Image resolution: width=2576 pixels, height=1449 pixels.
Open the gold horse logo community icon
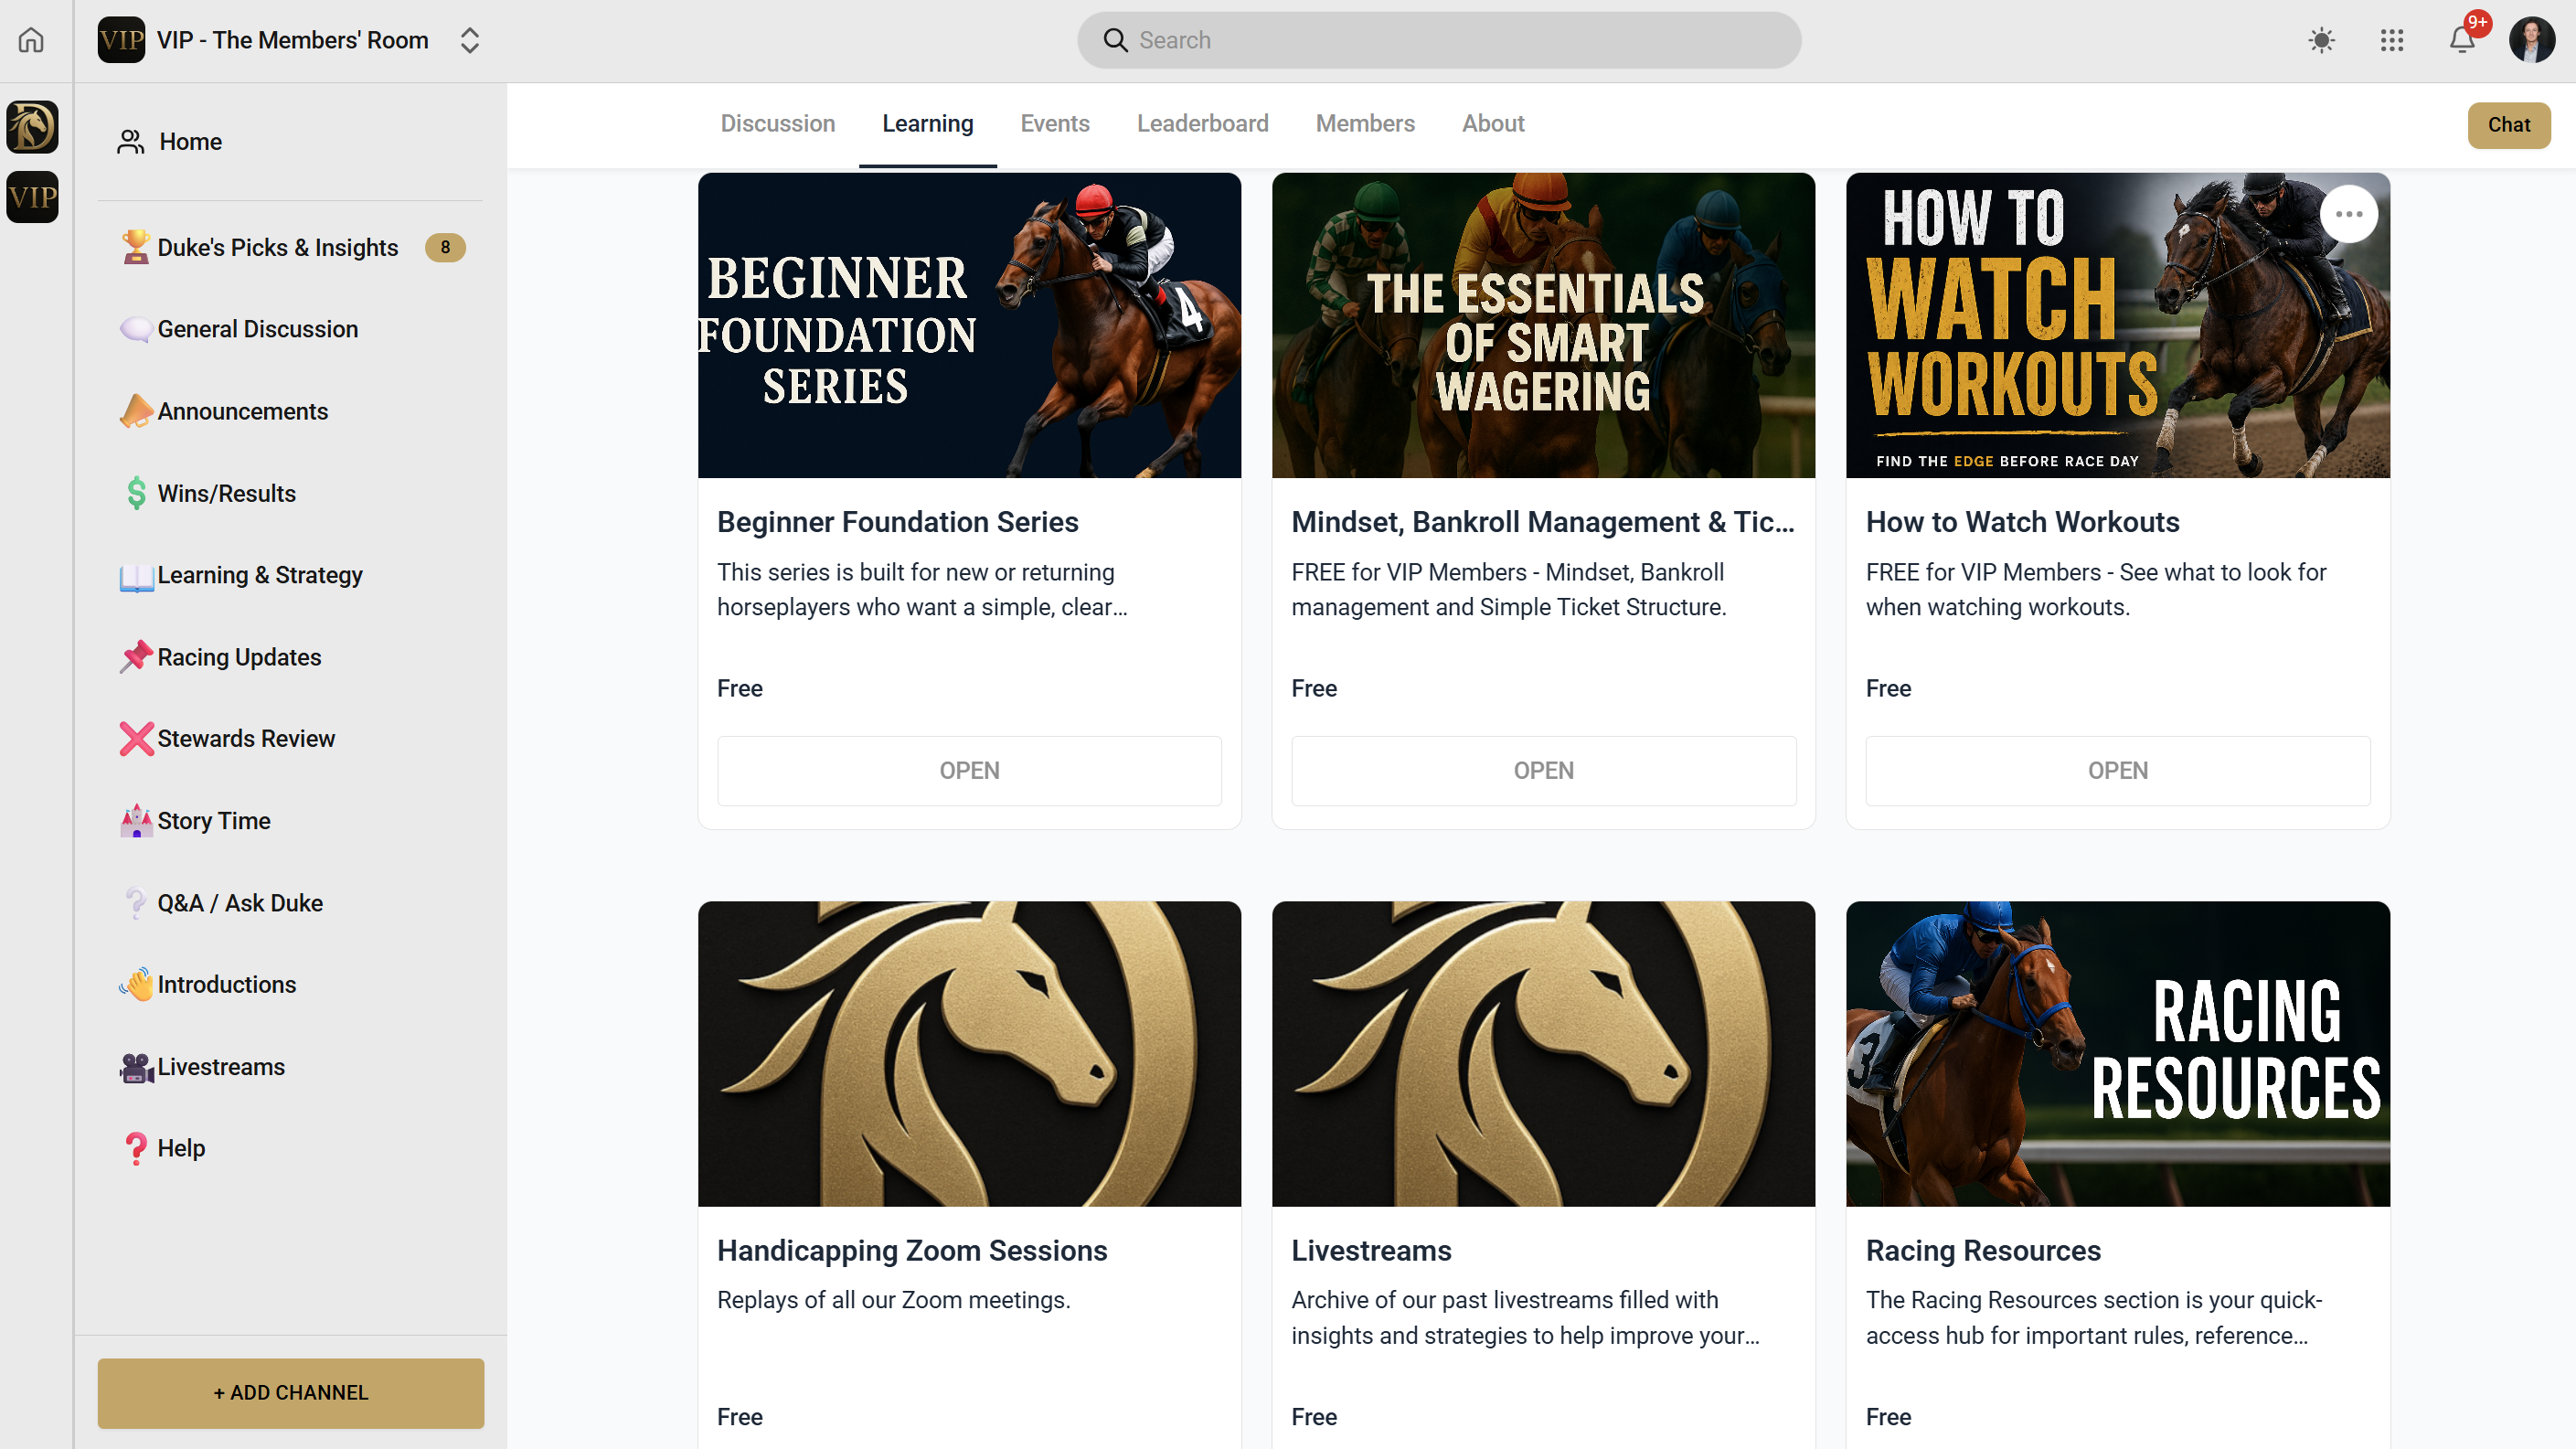pos(32,127)
